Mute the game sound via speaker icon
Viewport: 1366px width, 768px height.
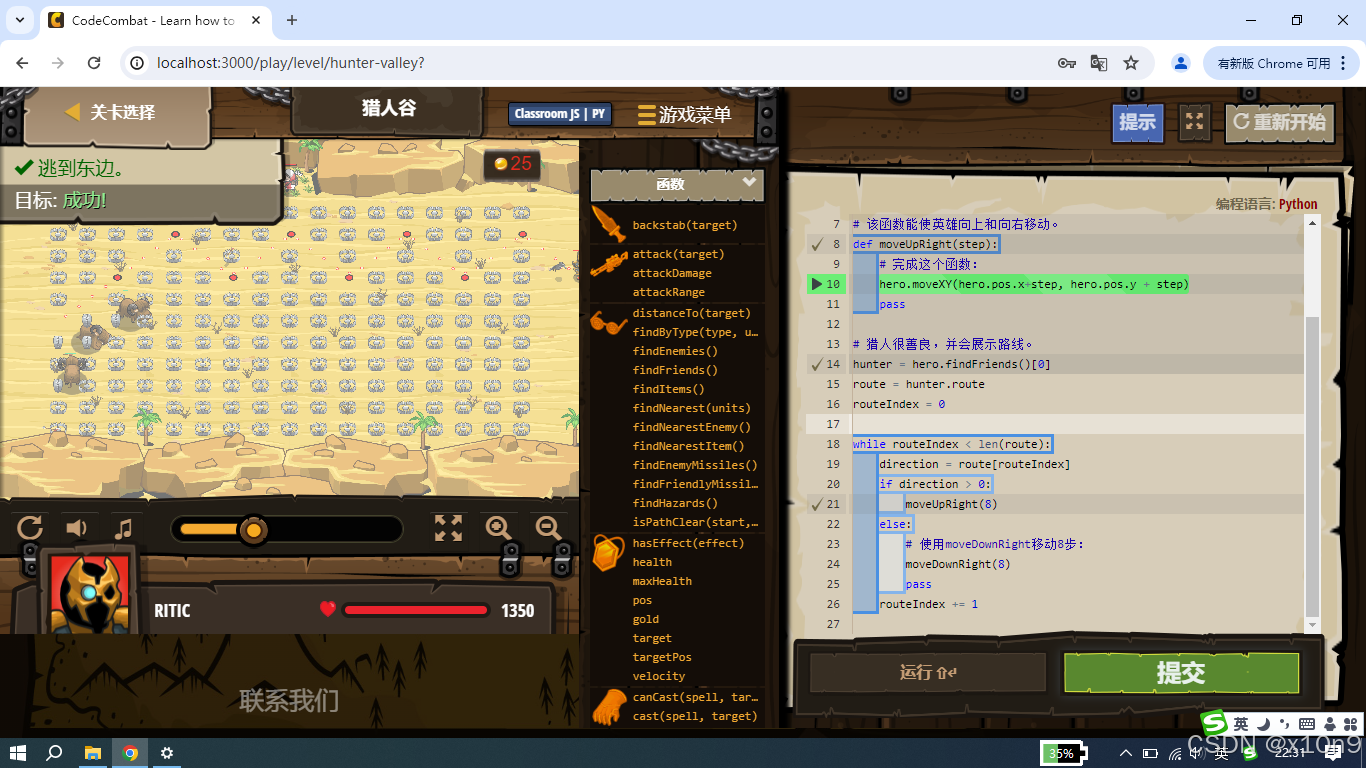point(76,528)
